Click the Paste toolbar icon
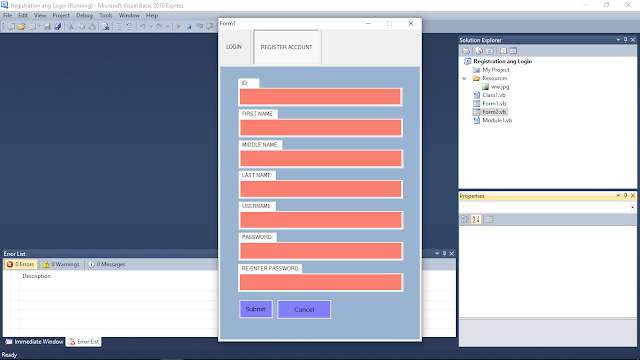Image resolution: width=640 pixels, height=360 pixels. coord(92,27)
